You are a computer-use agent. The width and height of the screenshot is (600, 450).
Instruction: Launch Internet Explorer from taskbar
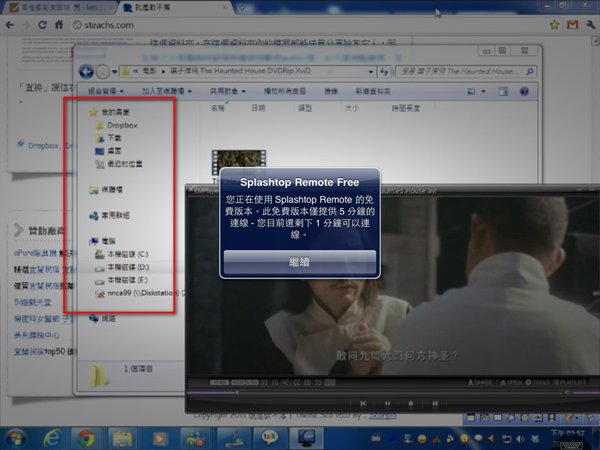pyautogui.click(x=52, y=438)
